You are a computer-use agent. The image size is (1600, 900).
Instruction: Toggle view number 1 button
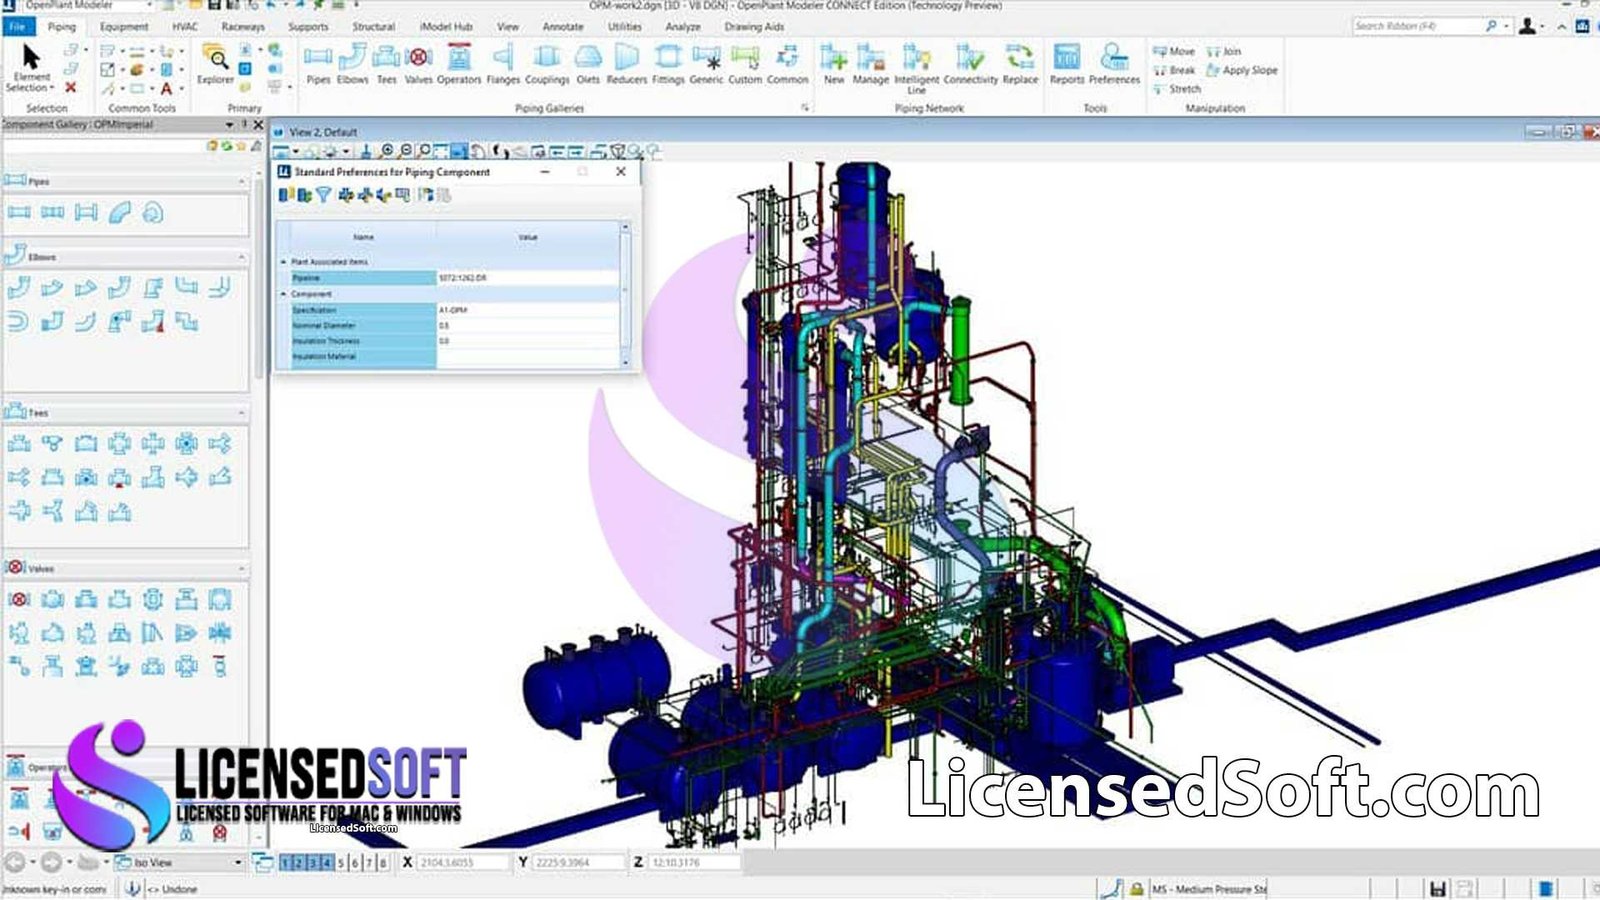pyautogui.click(x=285, y=862)
